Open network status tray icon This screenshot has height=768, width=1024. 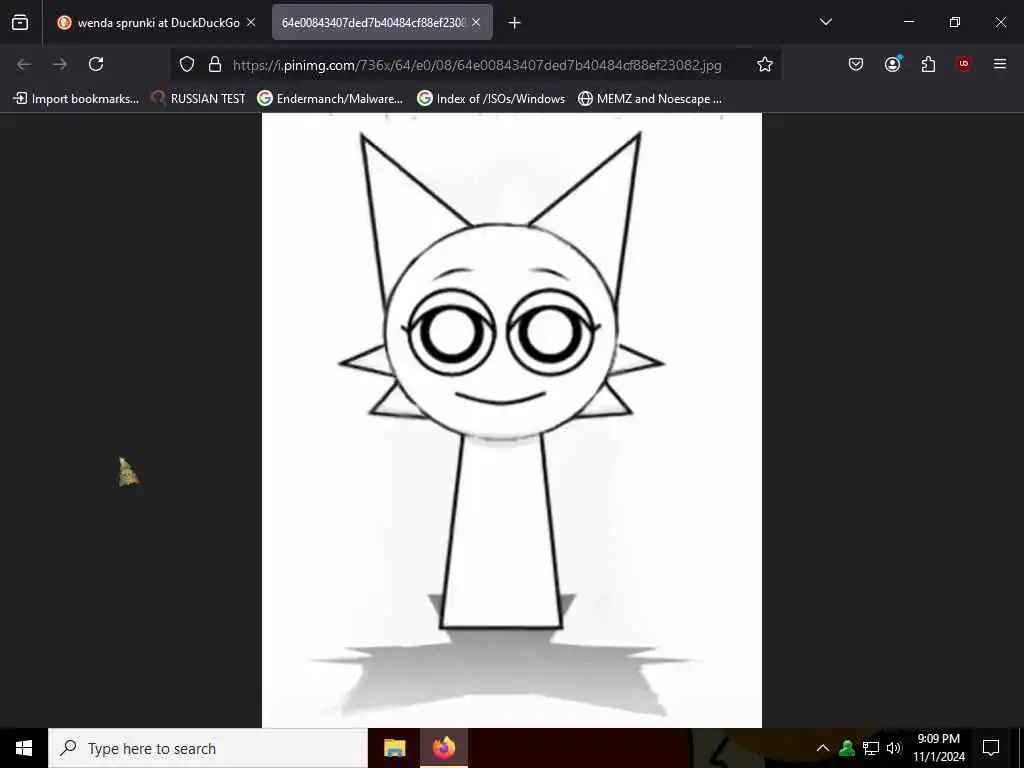[871, 748]
